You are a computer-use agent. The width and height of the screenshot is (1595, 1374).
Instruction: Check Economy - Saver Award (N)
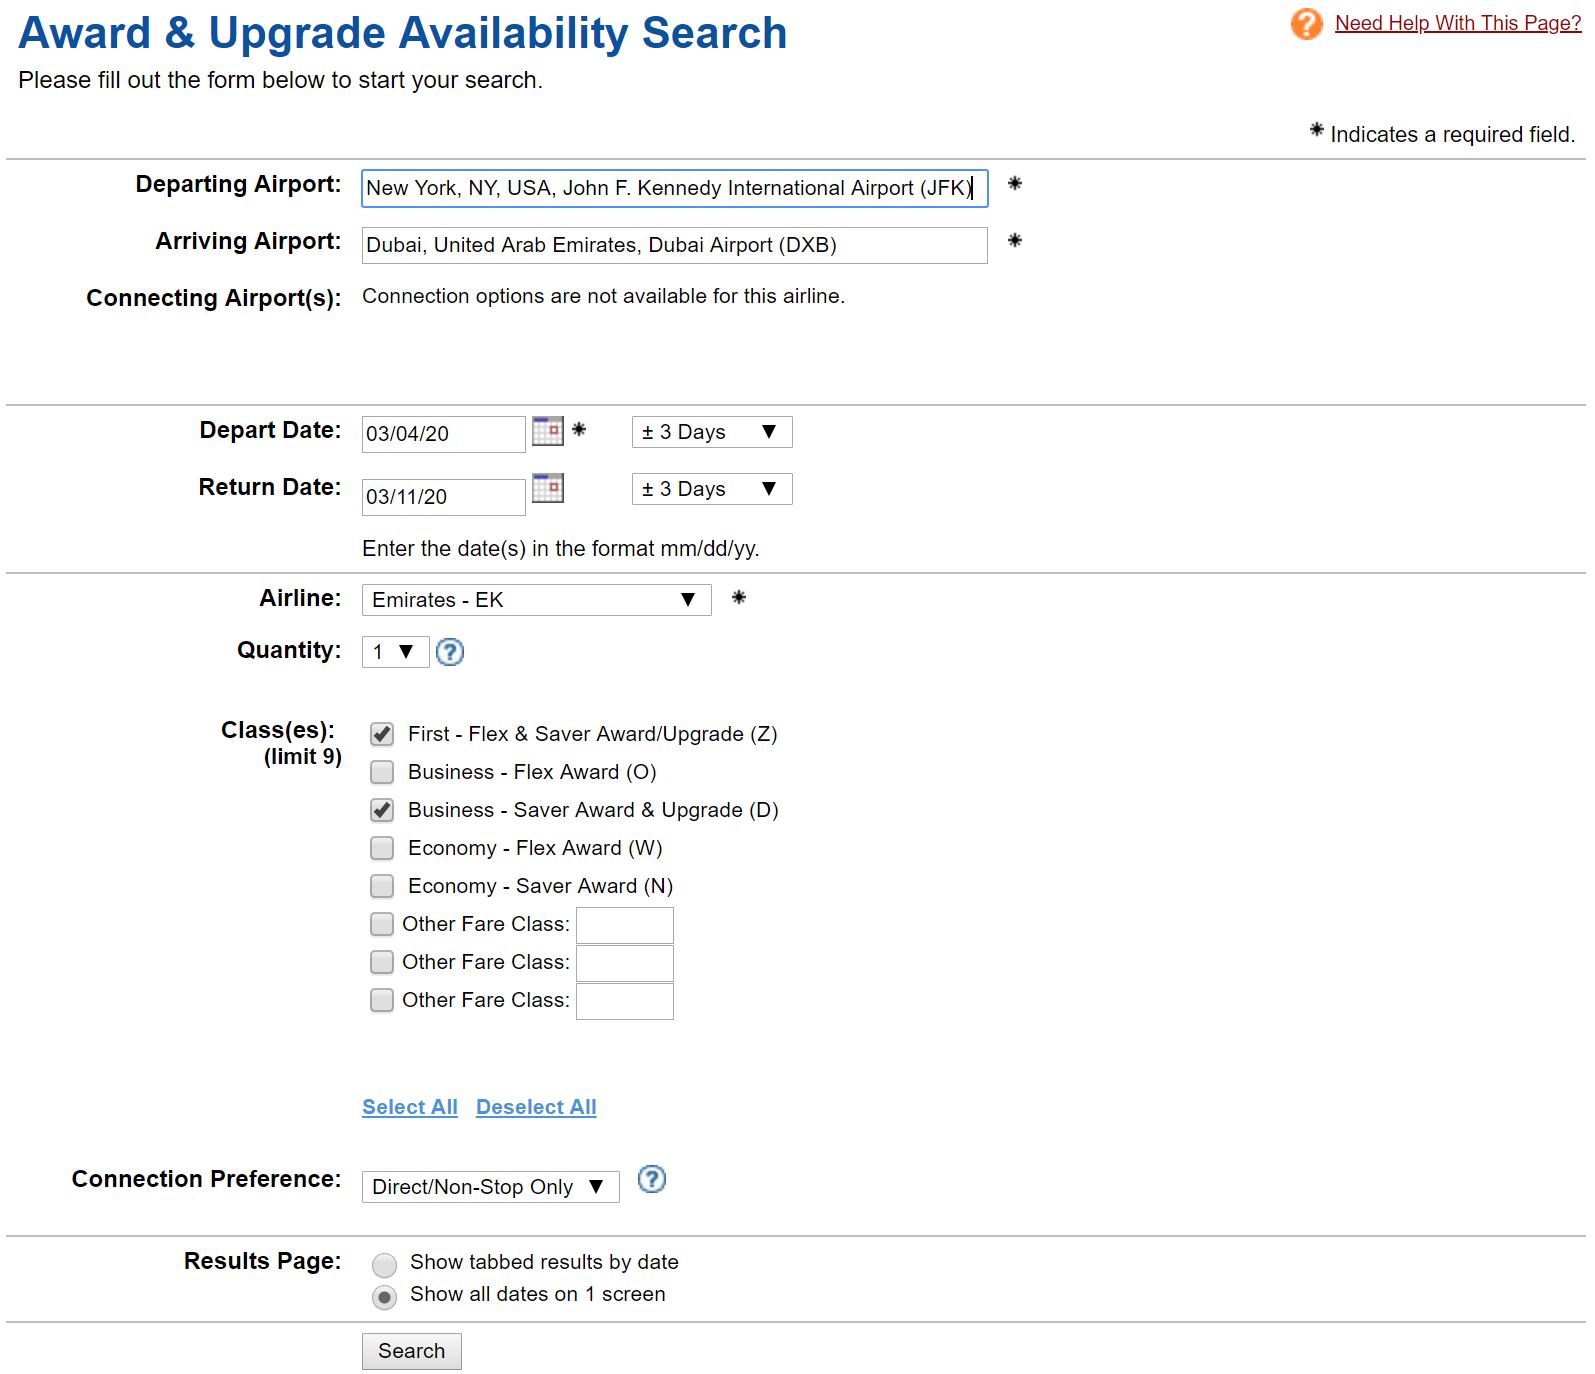point(382,886)
